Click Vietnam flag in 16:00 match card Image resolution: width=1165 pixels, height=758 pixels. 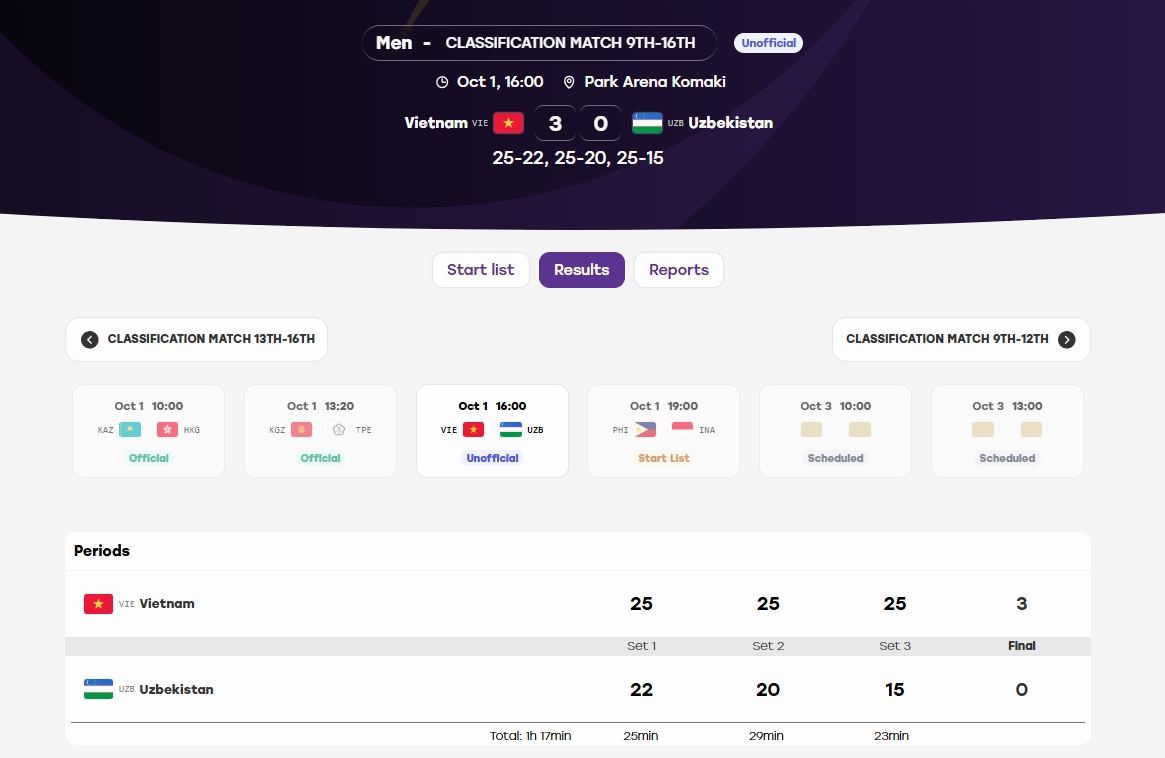[473, 430]
